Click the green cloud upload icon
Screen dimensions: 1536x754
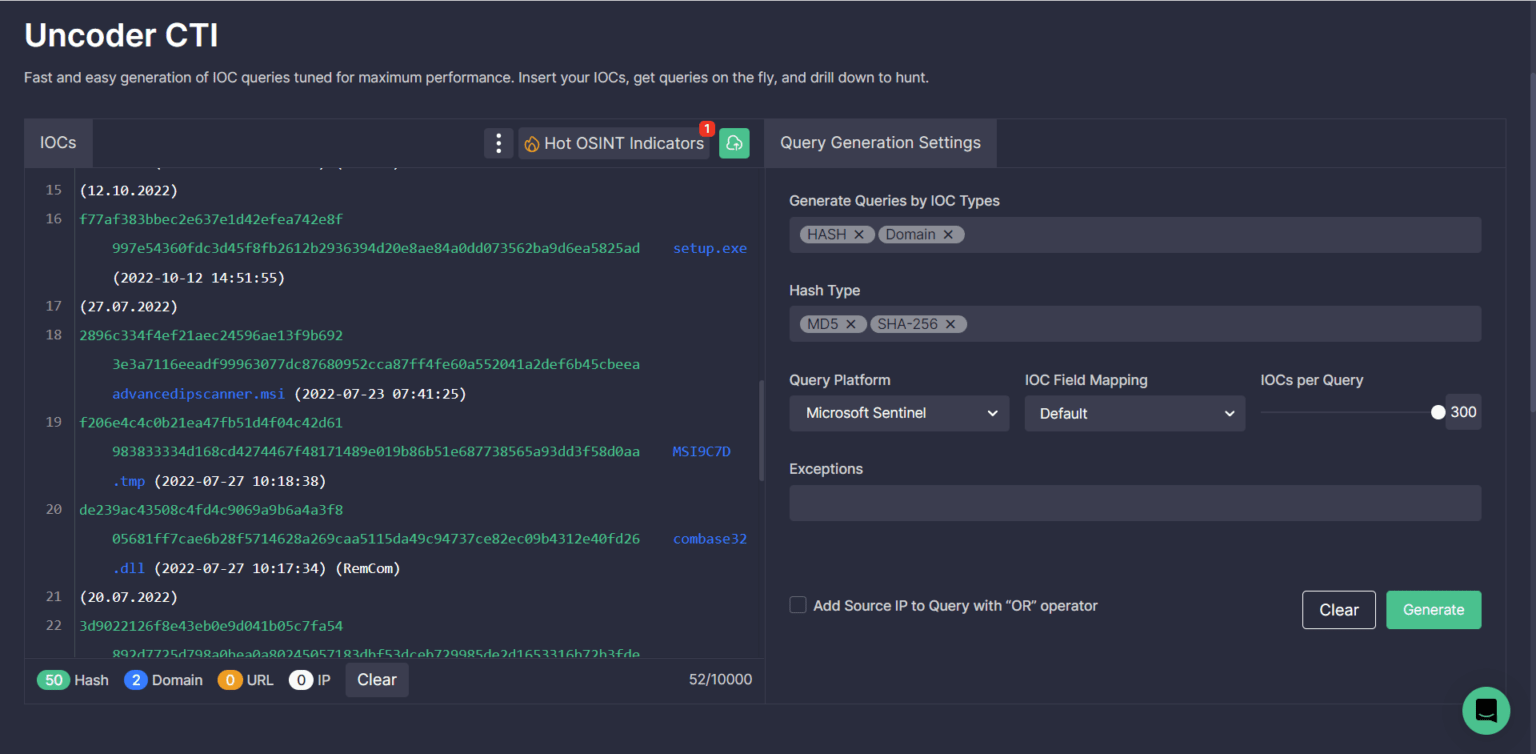pos(734,143)
